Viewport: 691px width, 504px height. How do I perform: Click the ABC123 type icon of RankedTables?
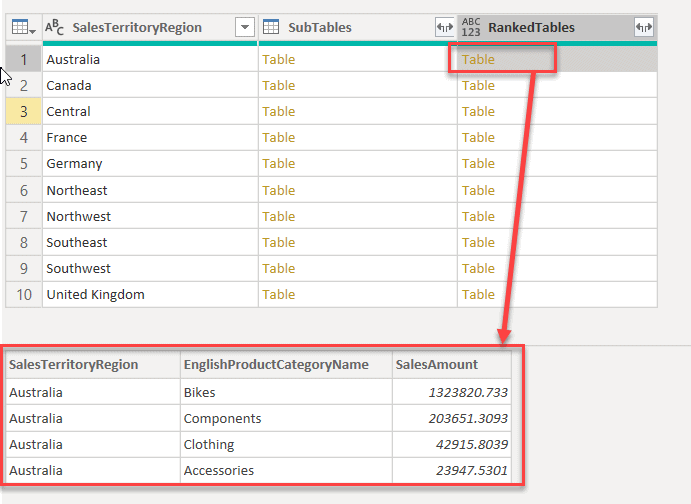point(471,28)
